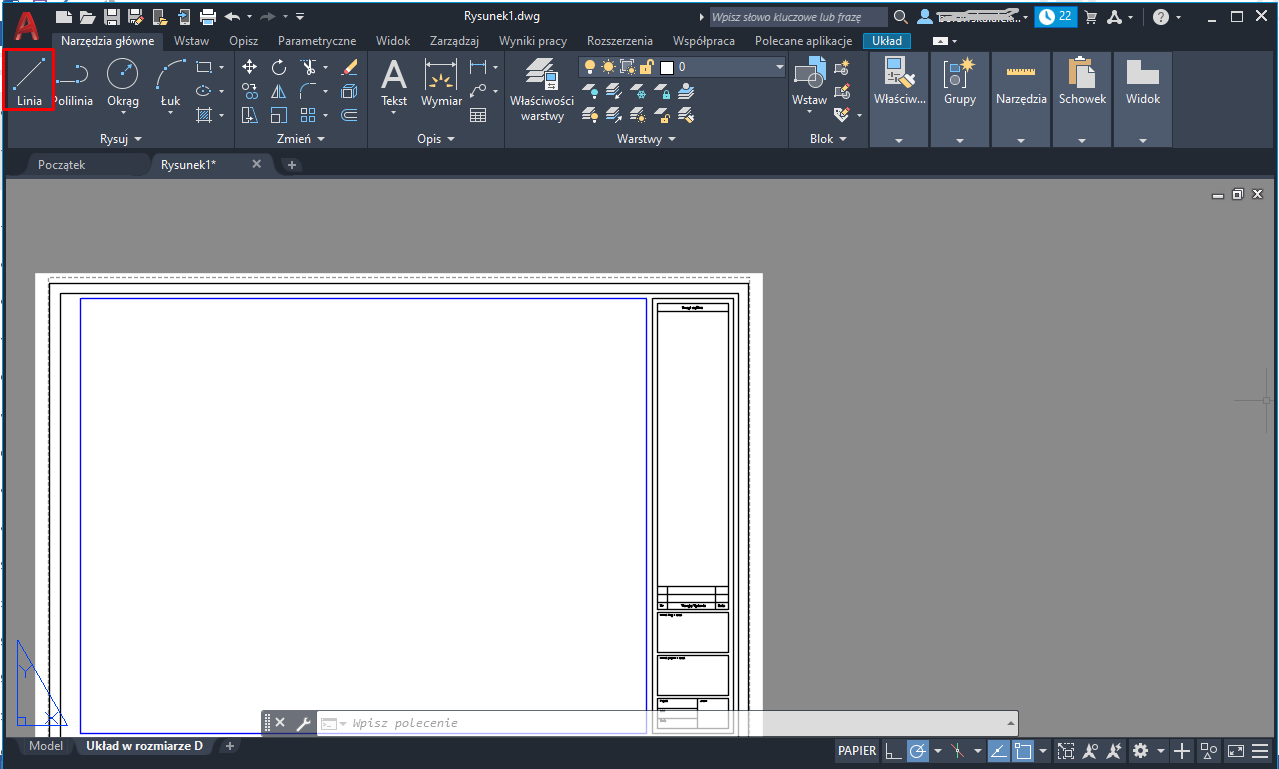
Task: Open the workspace gear dropdown arrow
Action: pos(1161,751)
